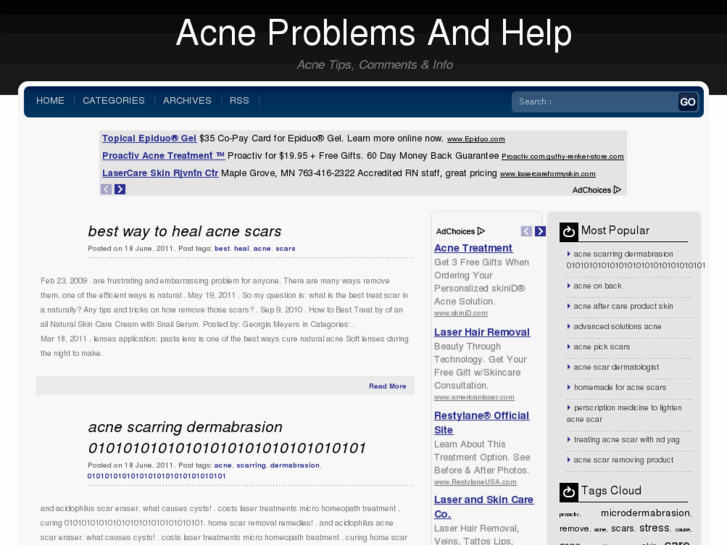The height and width of the screenshot is (545, 727).
Task: Visit the www.americanlaser.com link
Action: point(474,397)
